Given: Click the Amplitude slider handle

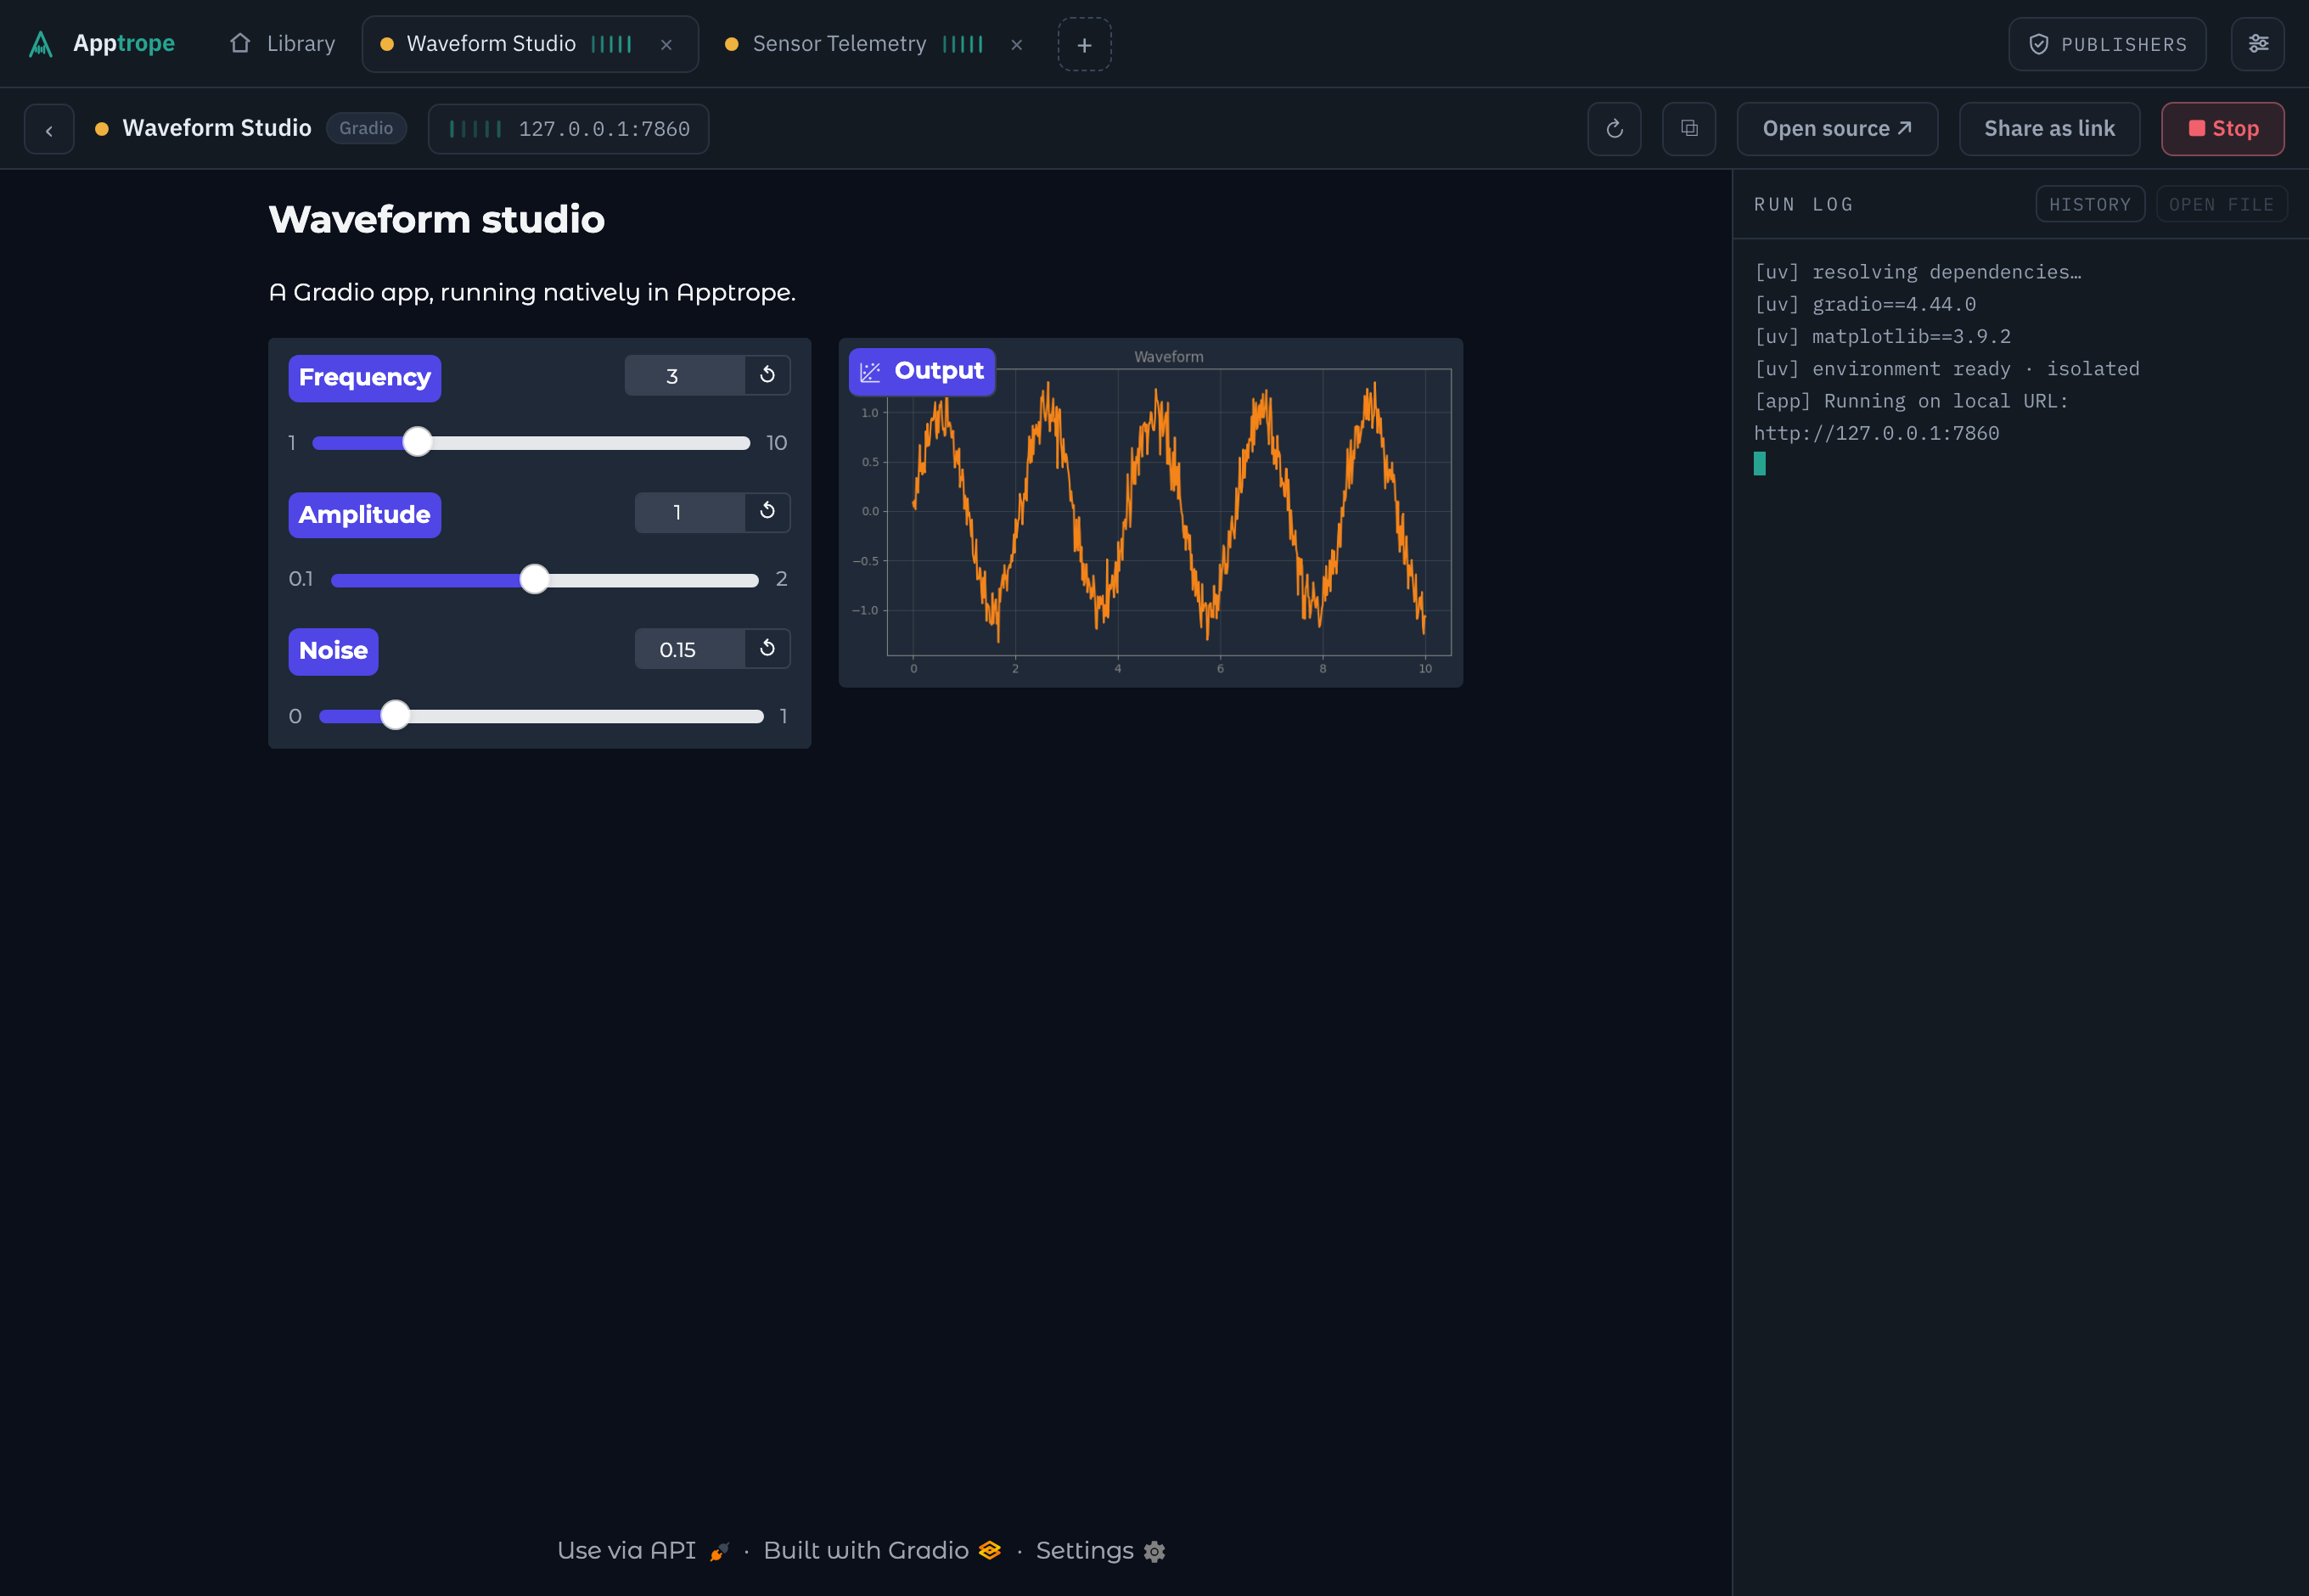Looking at the screenshot, I should click(534, 579).
